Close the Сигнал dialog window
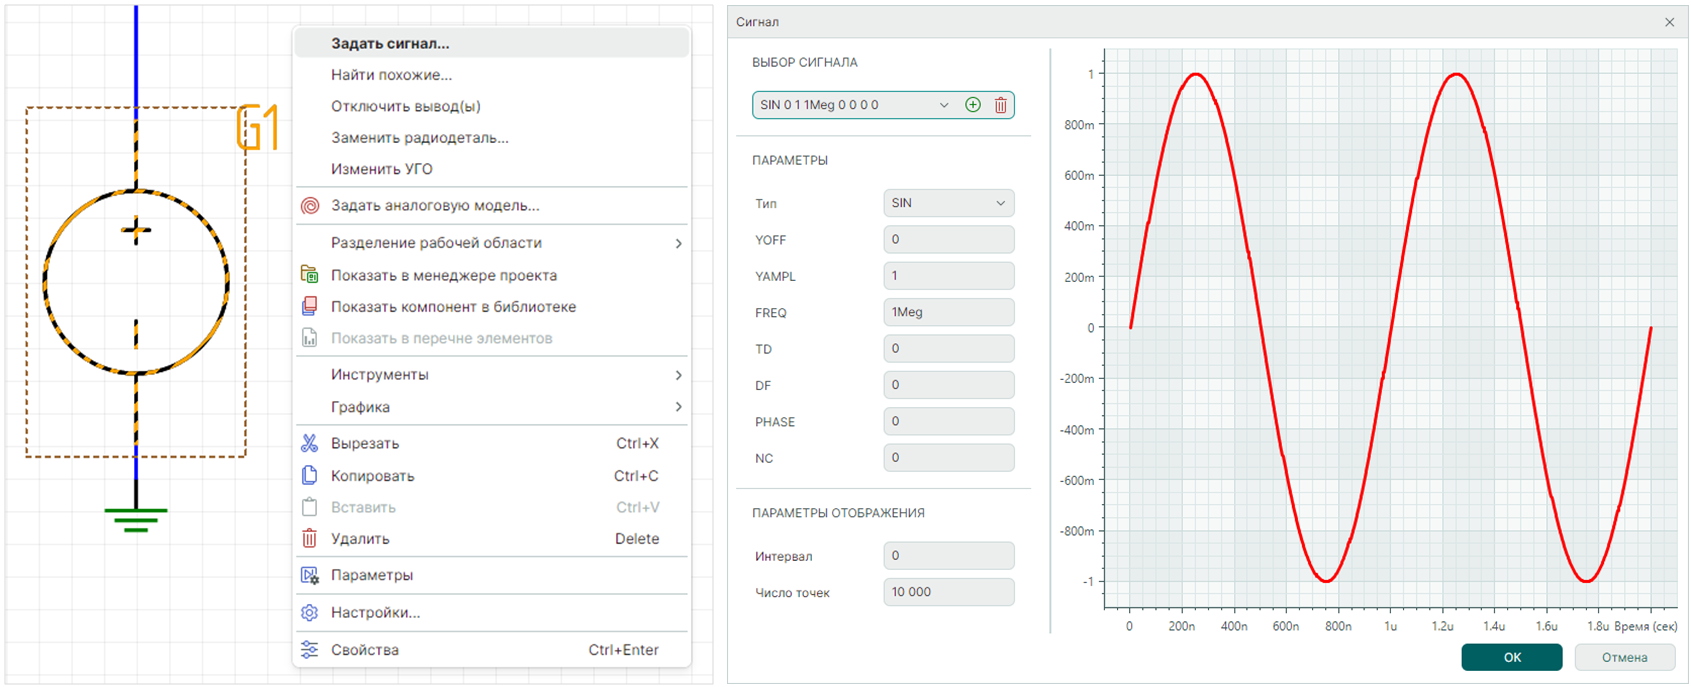The height and width of the screenshot is (687, 1691). click(x=1669, y=22)
